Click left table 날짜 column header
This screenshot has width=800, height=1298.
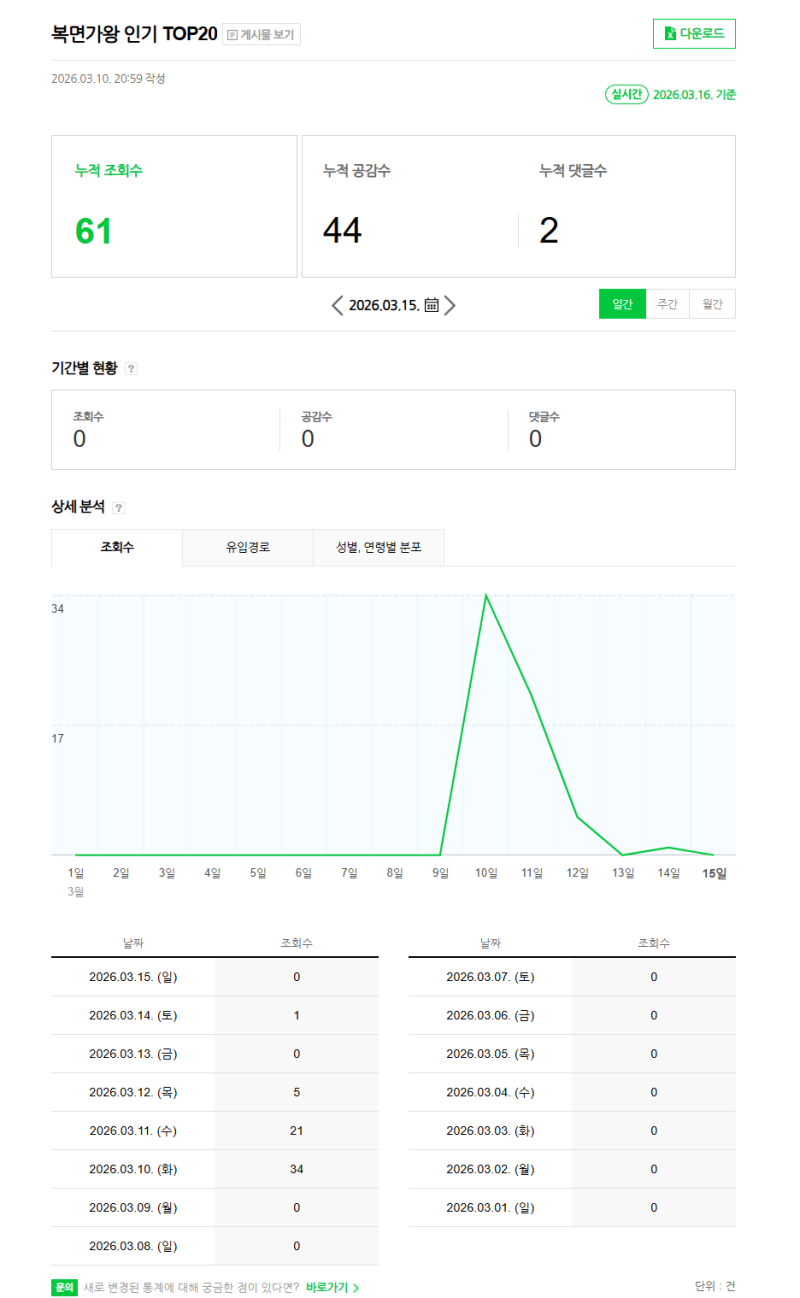pyautogui.click(x=133, y=943)
